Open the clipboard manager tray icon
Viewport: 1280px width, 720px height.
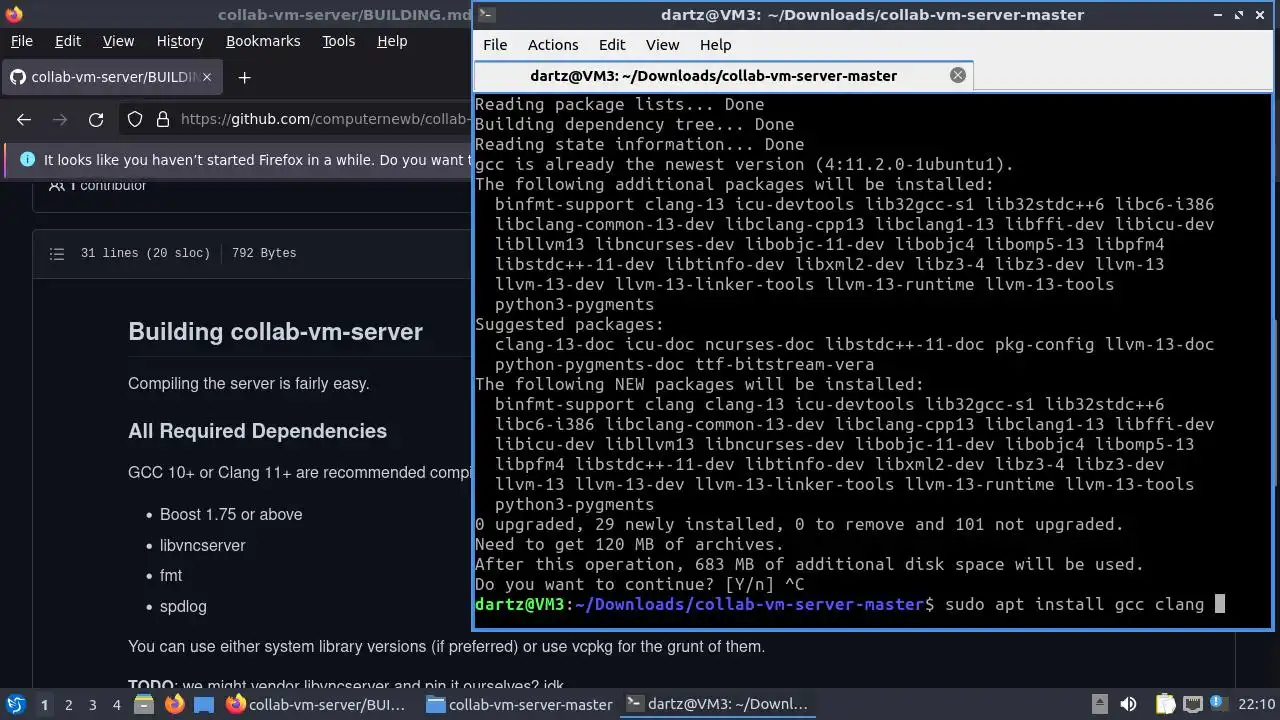pyautogui.click(x=1166, y=704)
